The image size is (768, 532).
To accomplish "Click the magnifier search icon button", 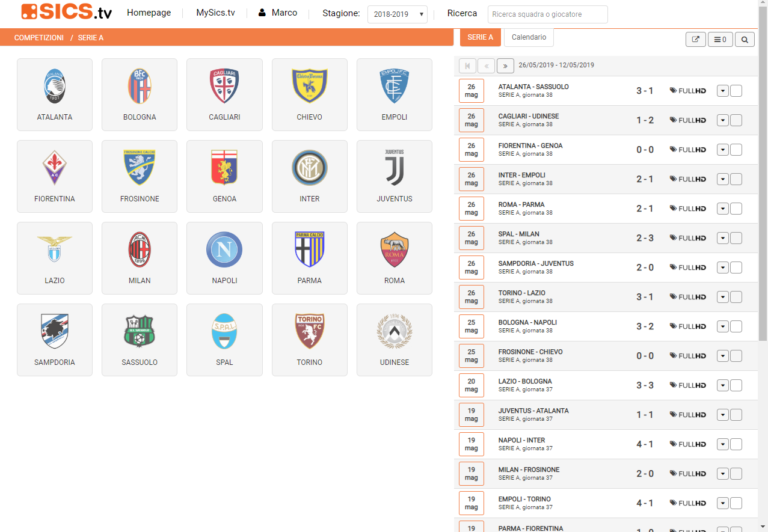I will coord(745,40).
